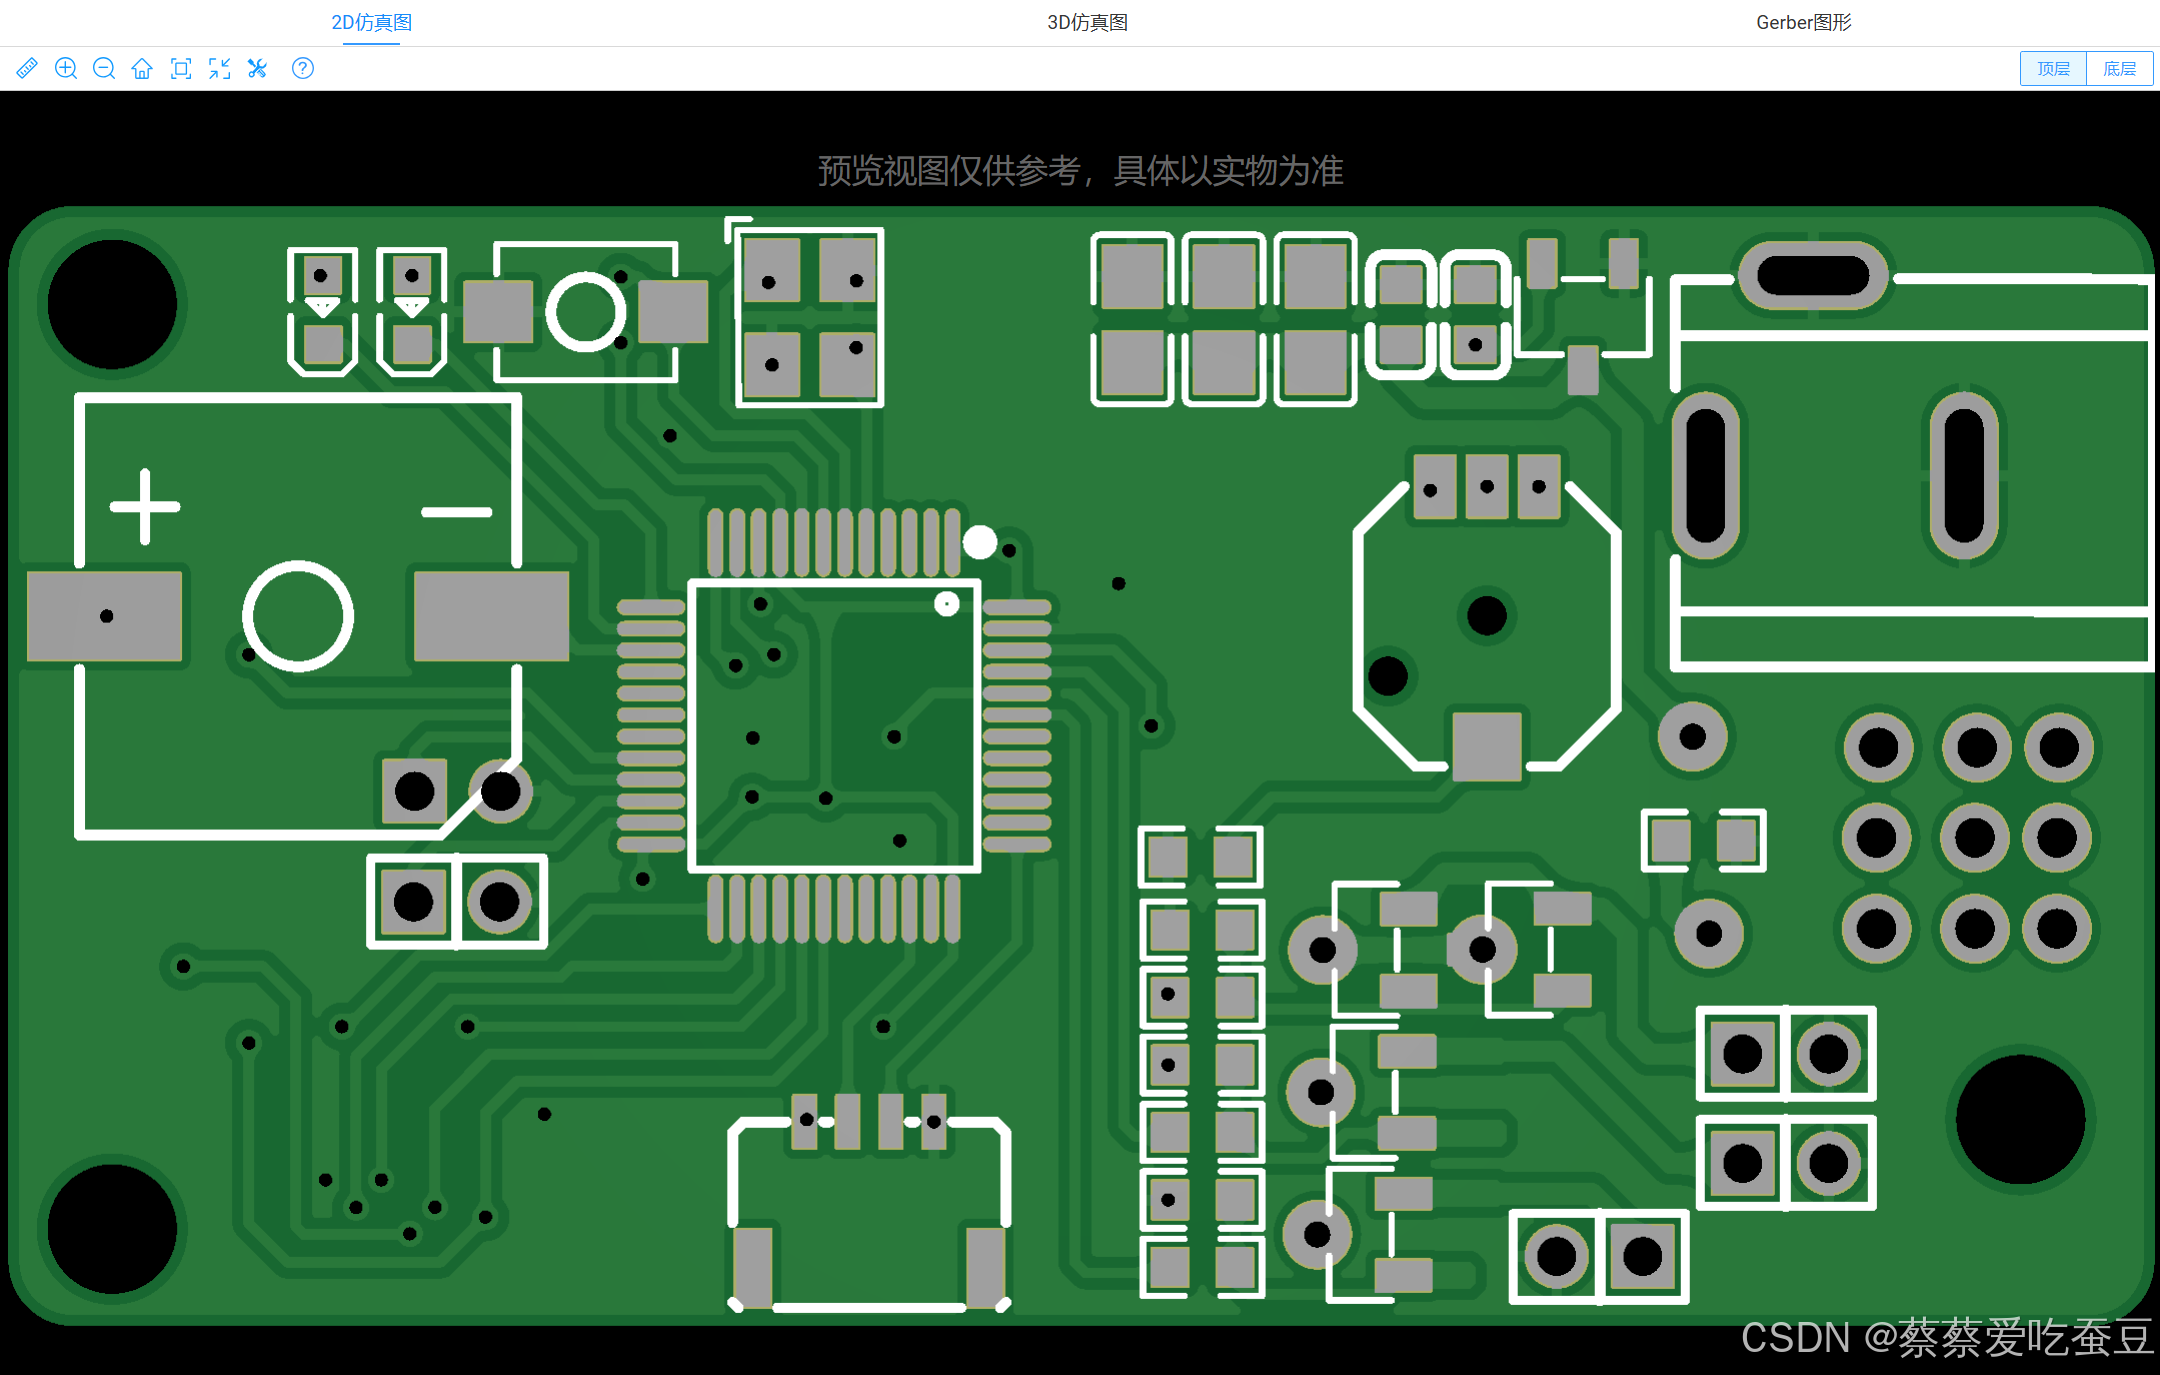Switch to the 底层 bottom layer view
The image size is (2160, 1375).
[x=2119, y=68]
